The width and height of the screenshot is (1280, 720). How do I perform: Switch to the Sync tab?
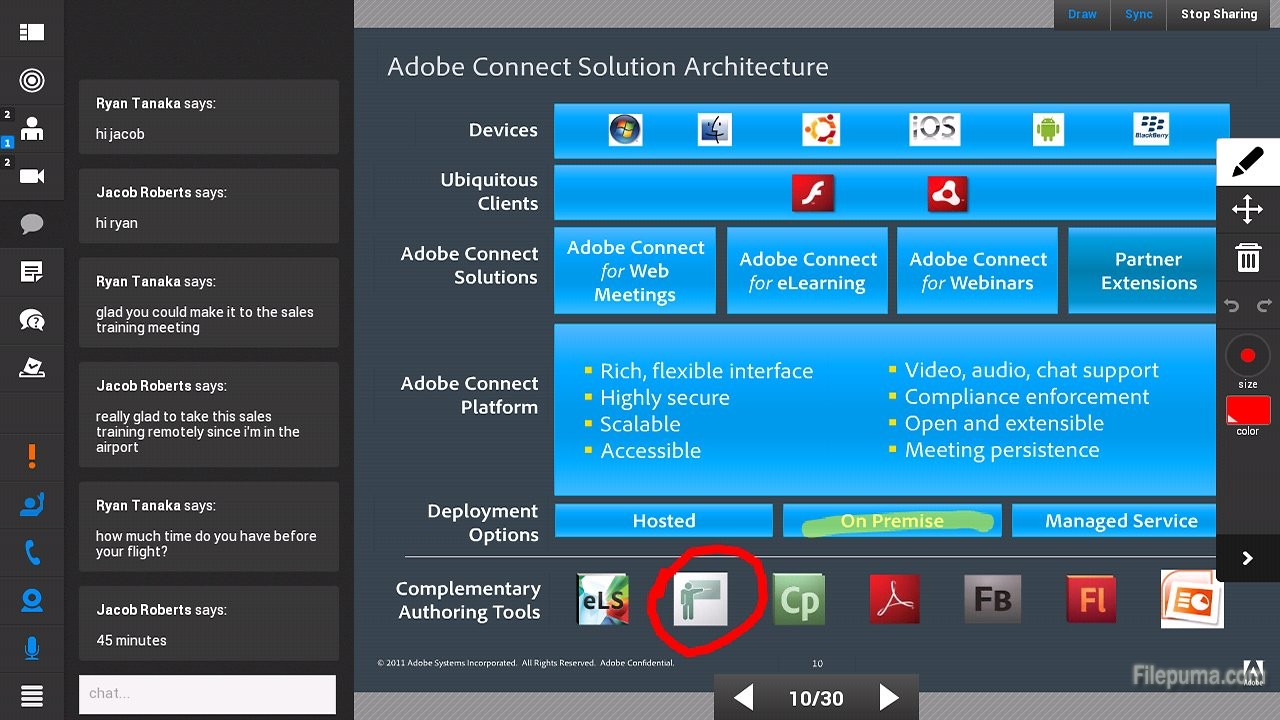(1138, 14)
